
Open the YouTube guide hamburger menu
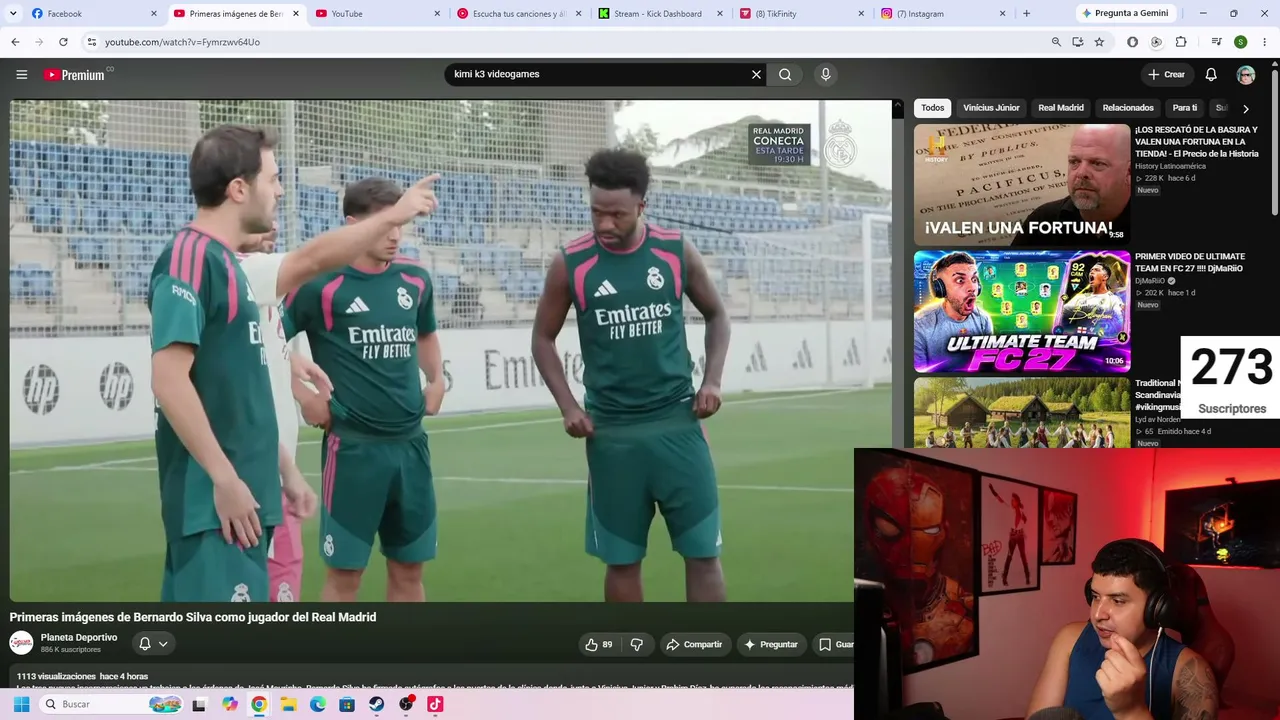(x=21, y=74)
